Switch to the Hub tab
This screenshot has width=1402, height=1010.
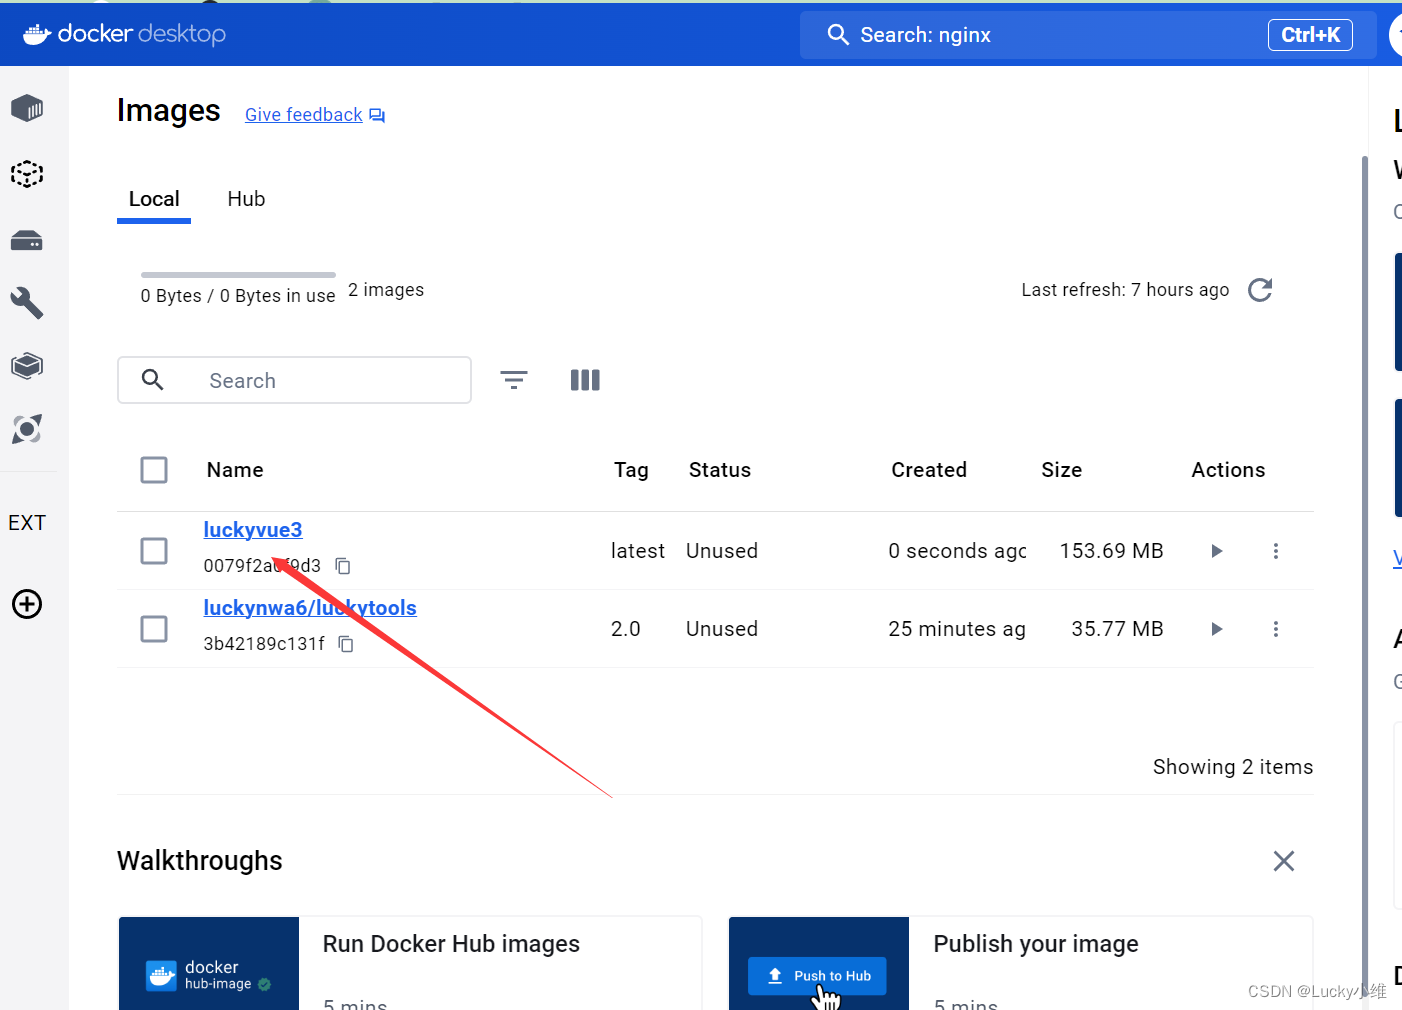(246, 199)
